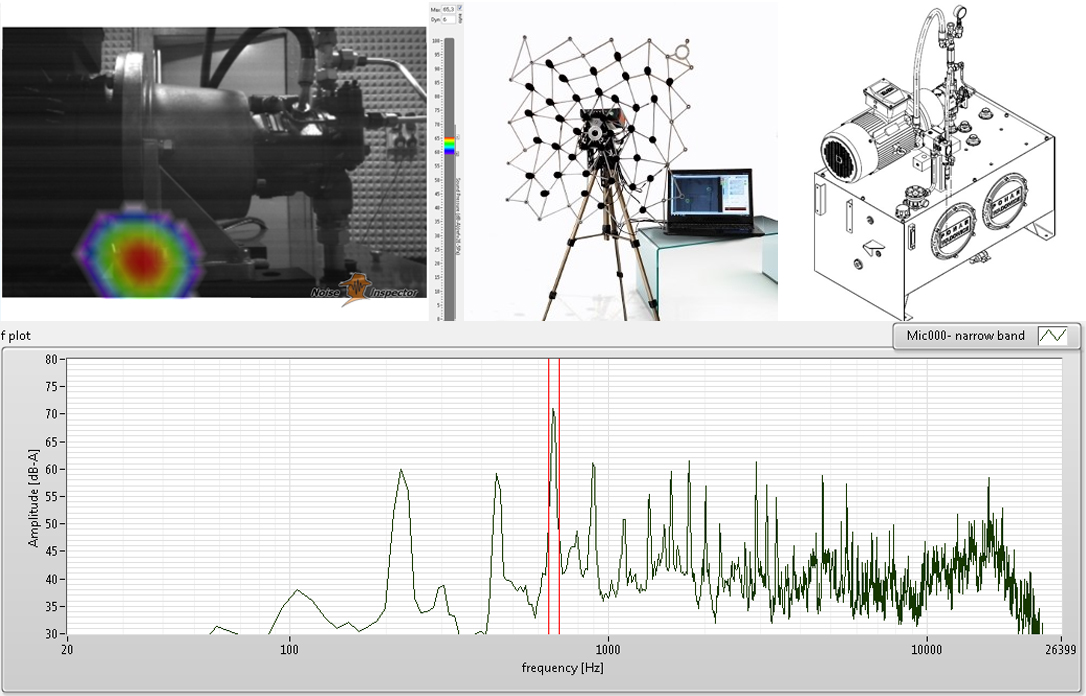Click the 20 minimum frequency axis value
The width and height of the screenshot is (1086, 696).
66,650
